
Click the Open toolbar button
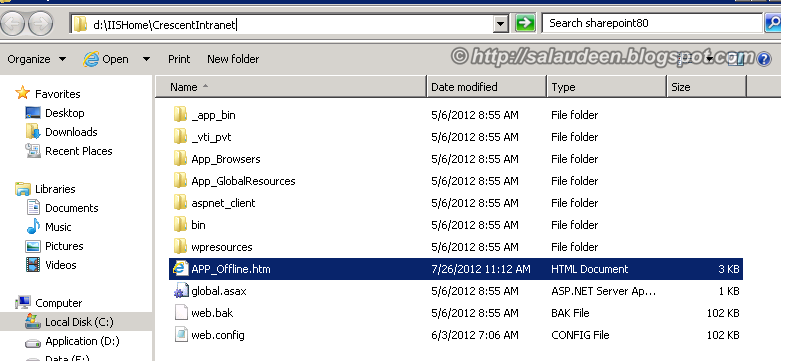(x=106, y=59)
